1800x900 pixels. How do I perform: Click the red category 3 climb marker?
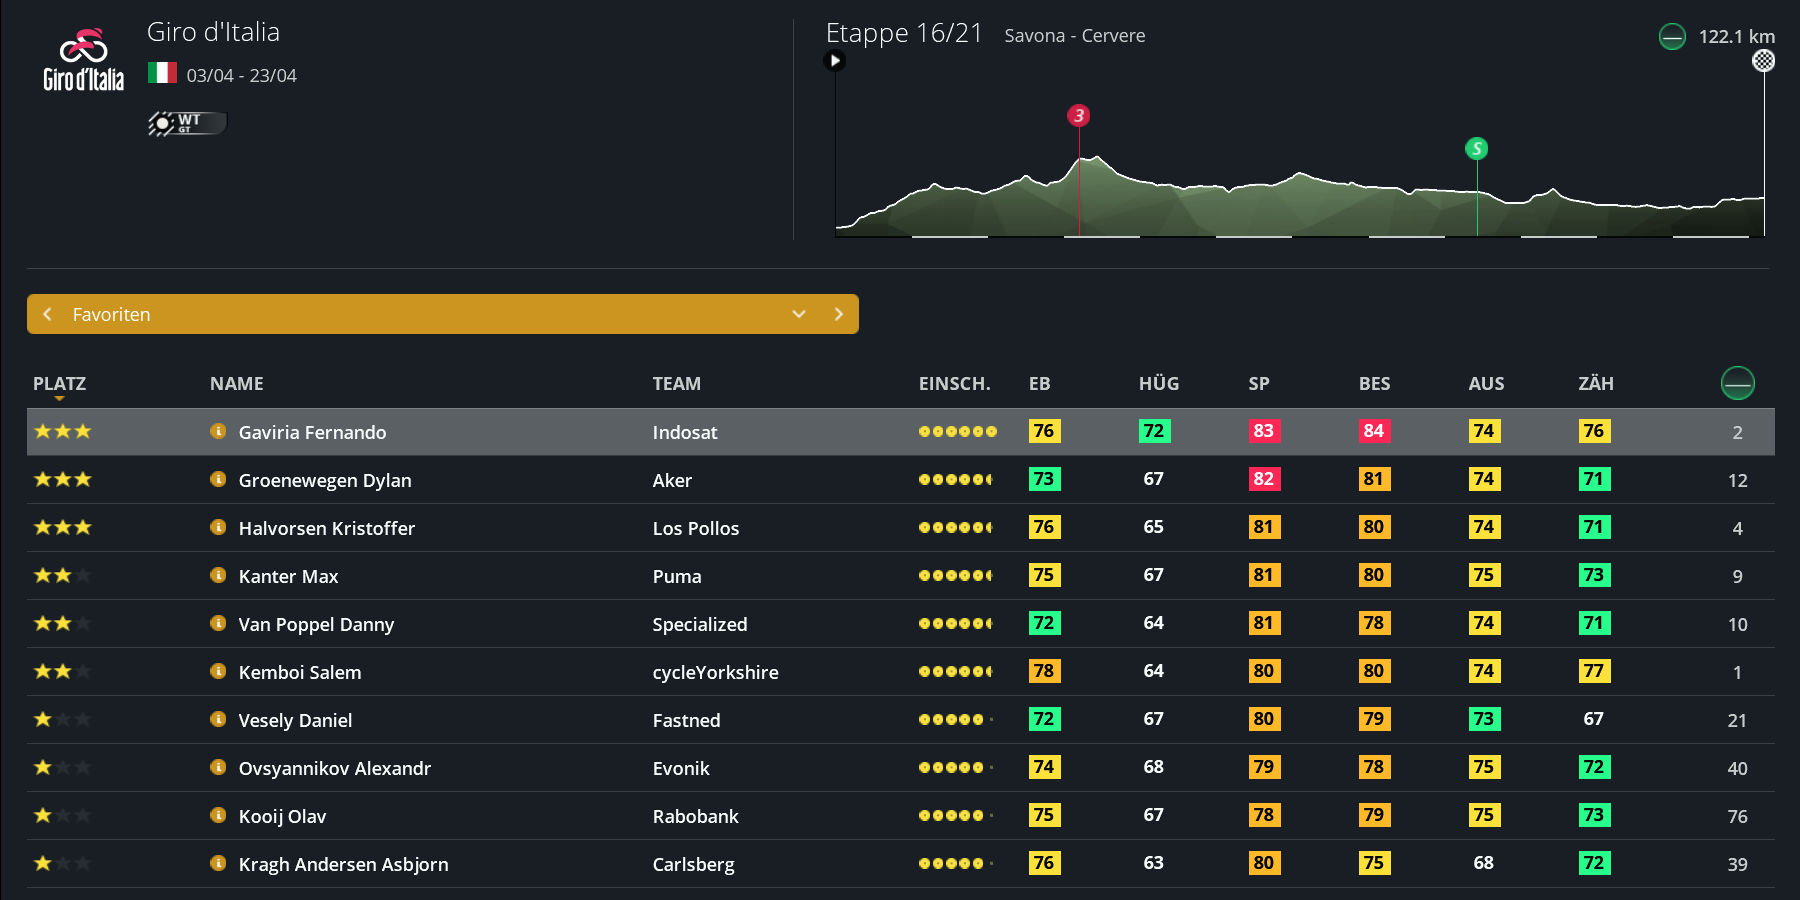pyautogui.click(x=1078, y=115)
